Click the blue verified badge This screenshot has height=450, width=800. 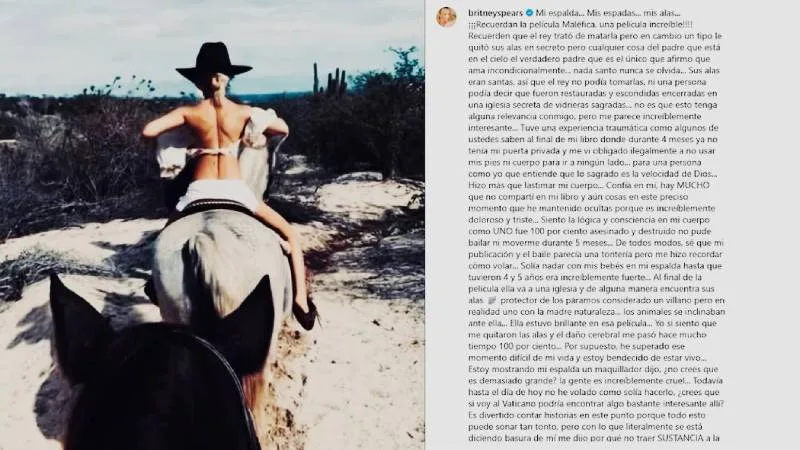(529, 13)
